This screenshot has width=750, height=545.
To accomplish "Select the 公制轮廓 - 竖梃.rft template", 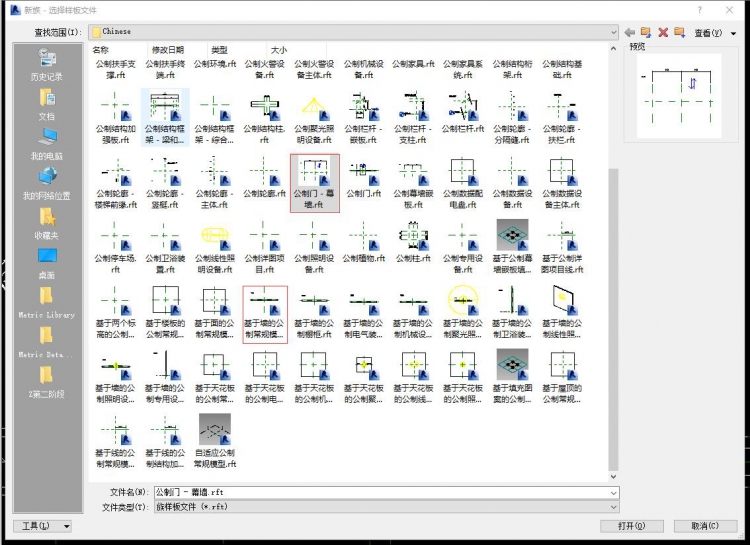I will click(165, 183).
